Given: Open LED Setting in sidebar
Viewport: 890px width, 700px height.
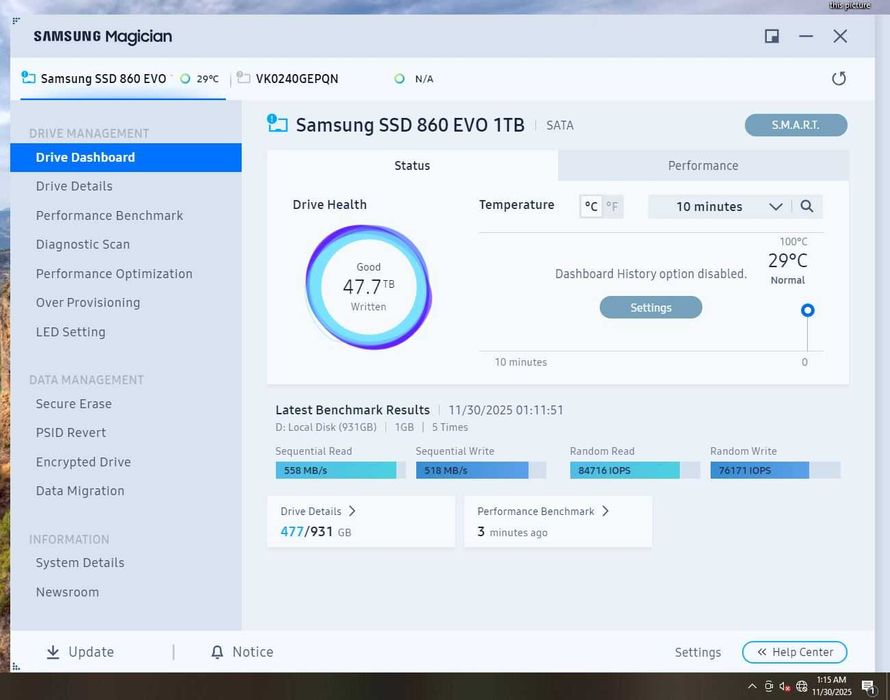Looking at the screenshot, I should coord(70,332).
